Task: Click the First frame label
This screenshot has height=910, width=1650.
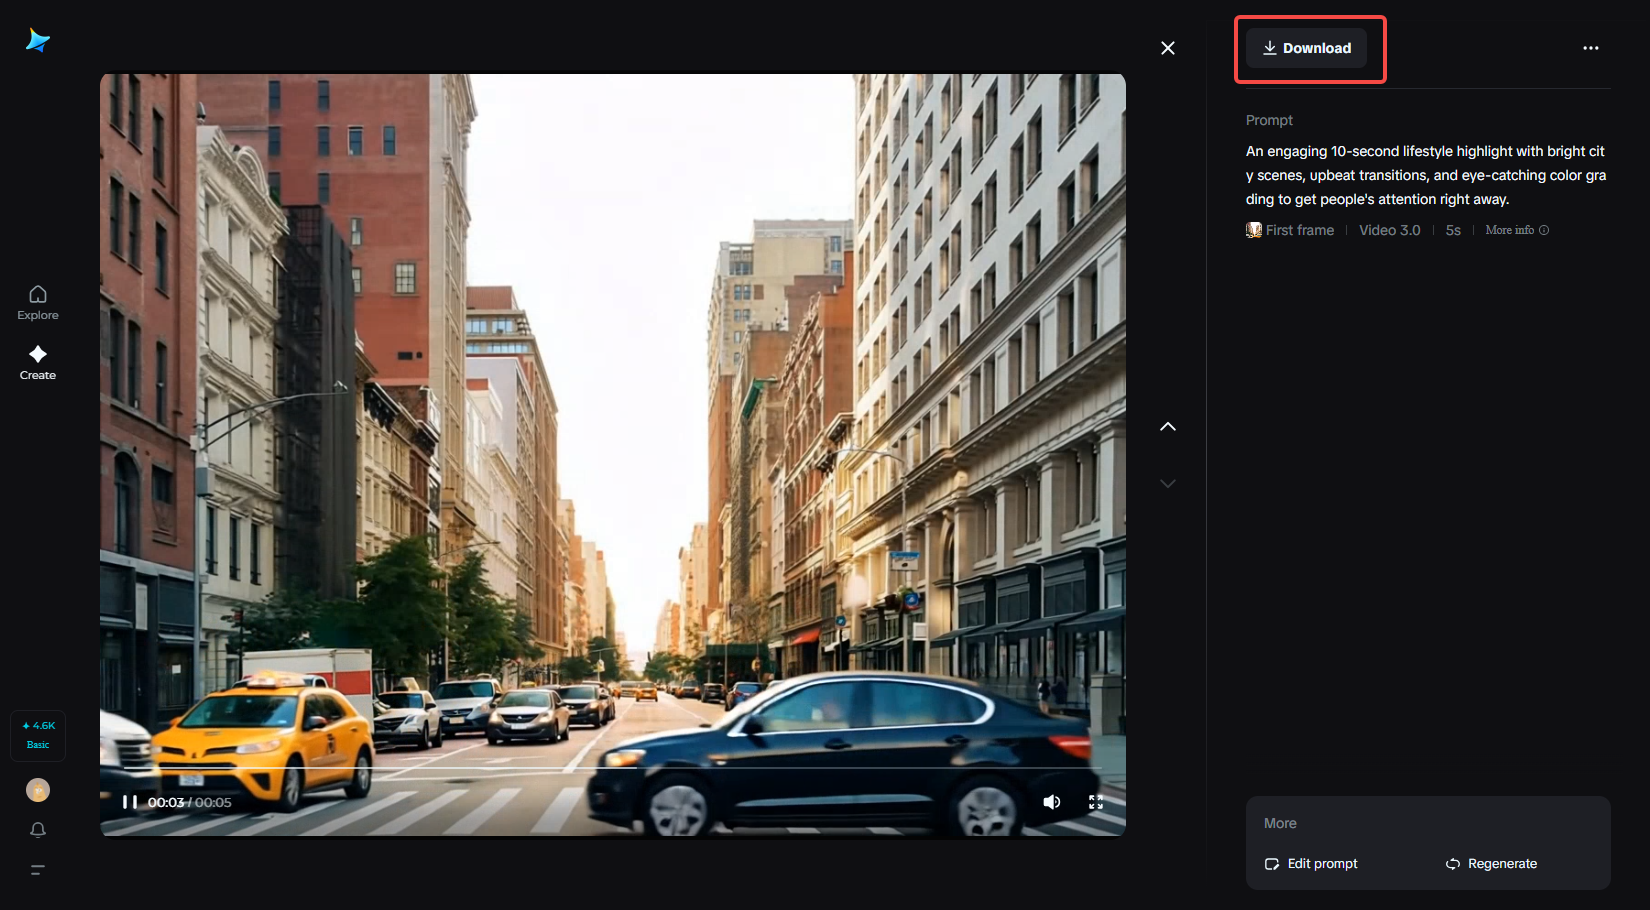Action: click(x=1300, y=230)
